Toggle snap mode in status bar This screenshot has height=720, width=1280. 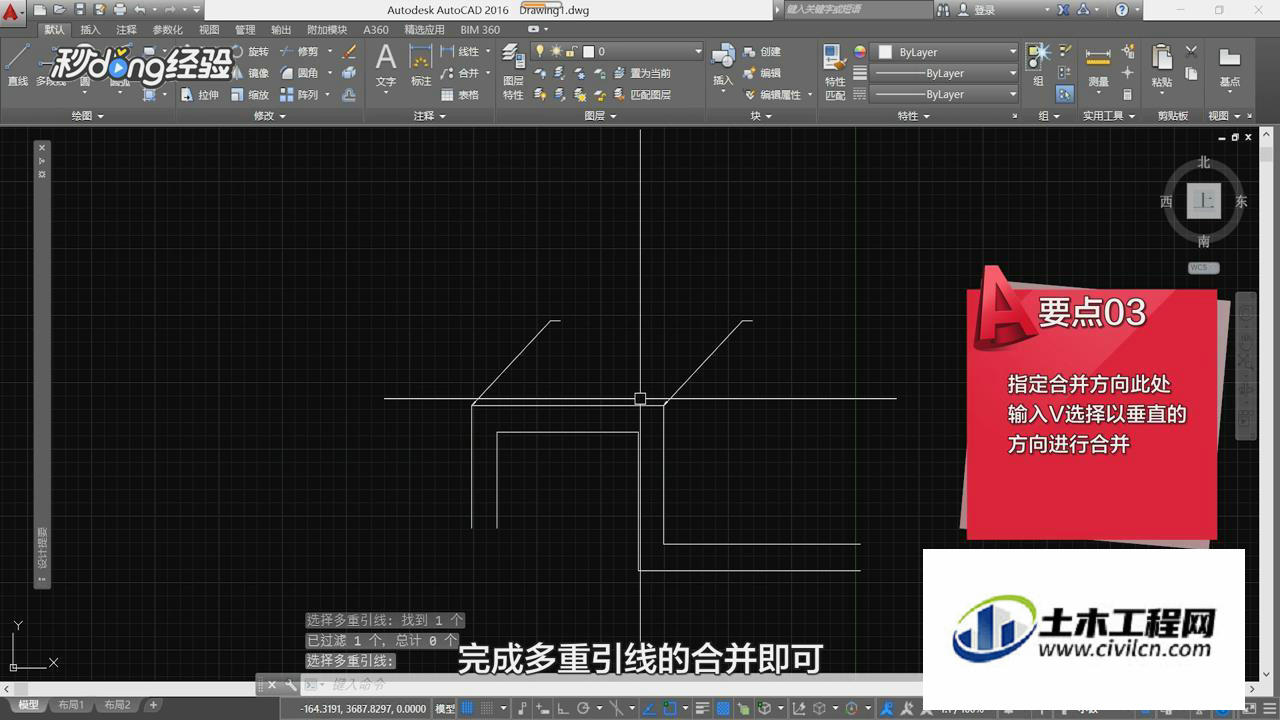coord(488,708)
